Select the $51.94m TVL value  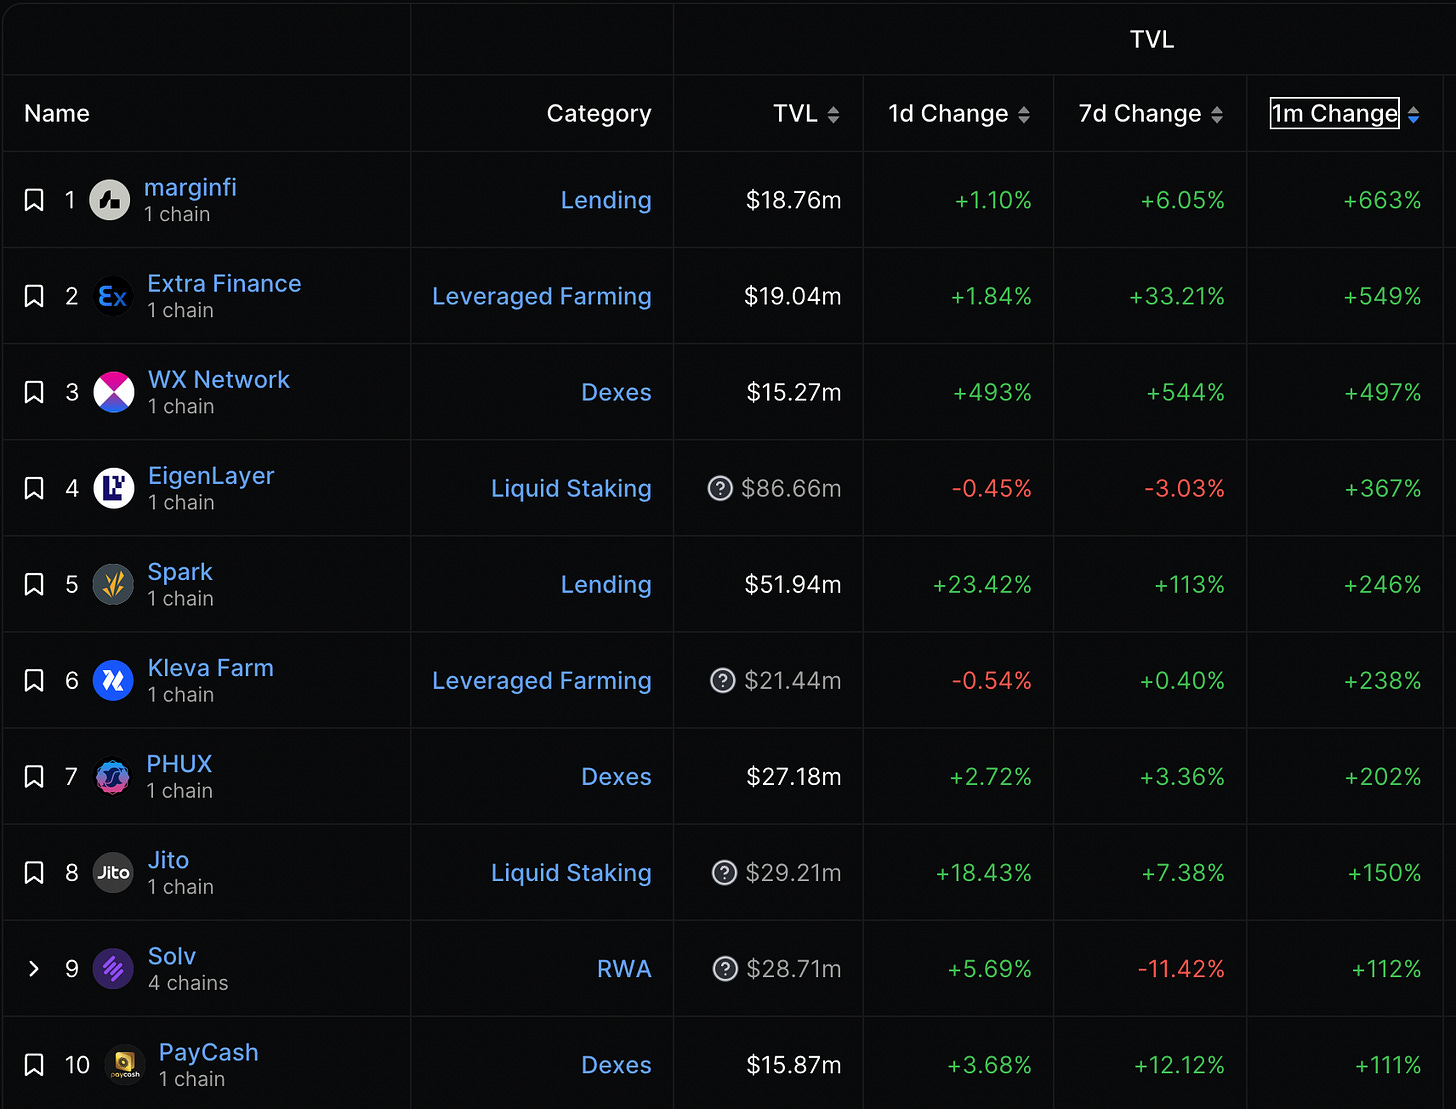click(x=792, y=584)
